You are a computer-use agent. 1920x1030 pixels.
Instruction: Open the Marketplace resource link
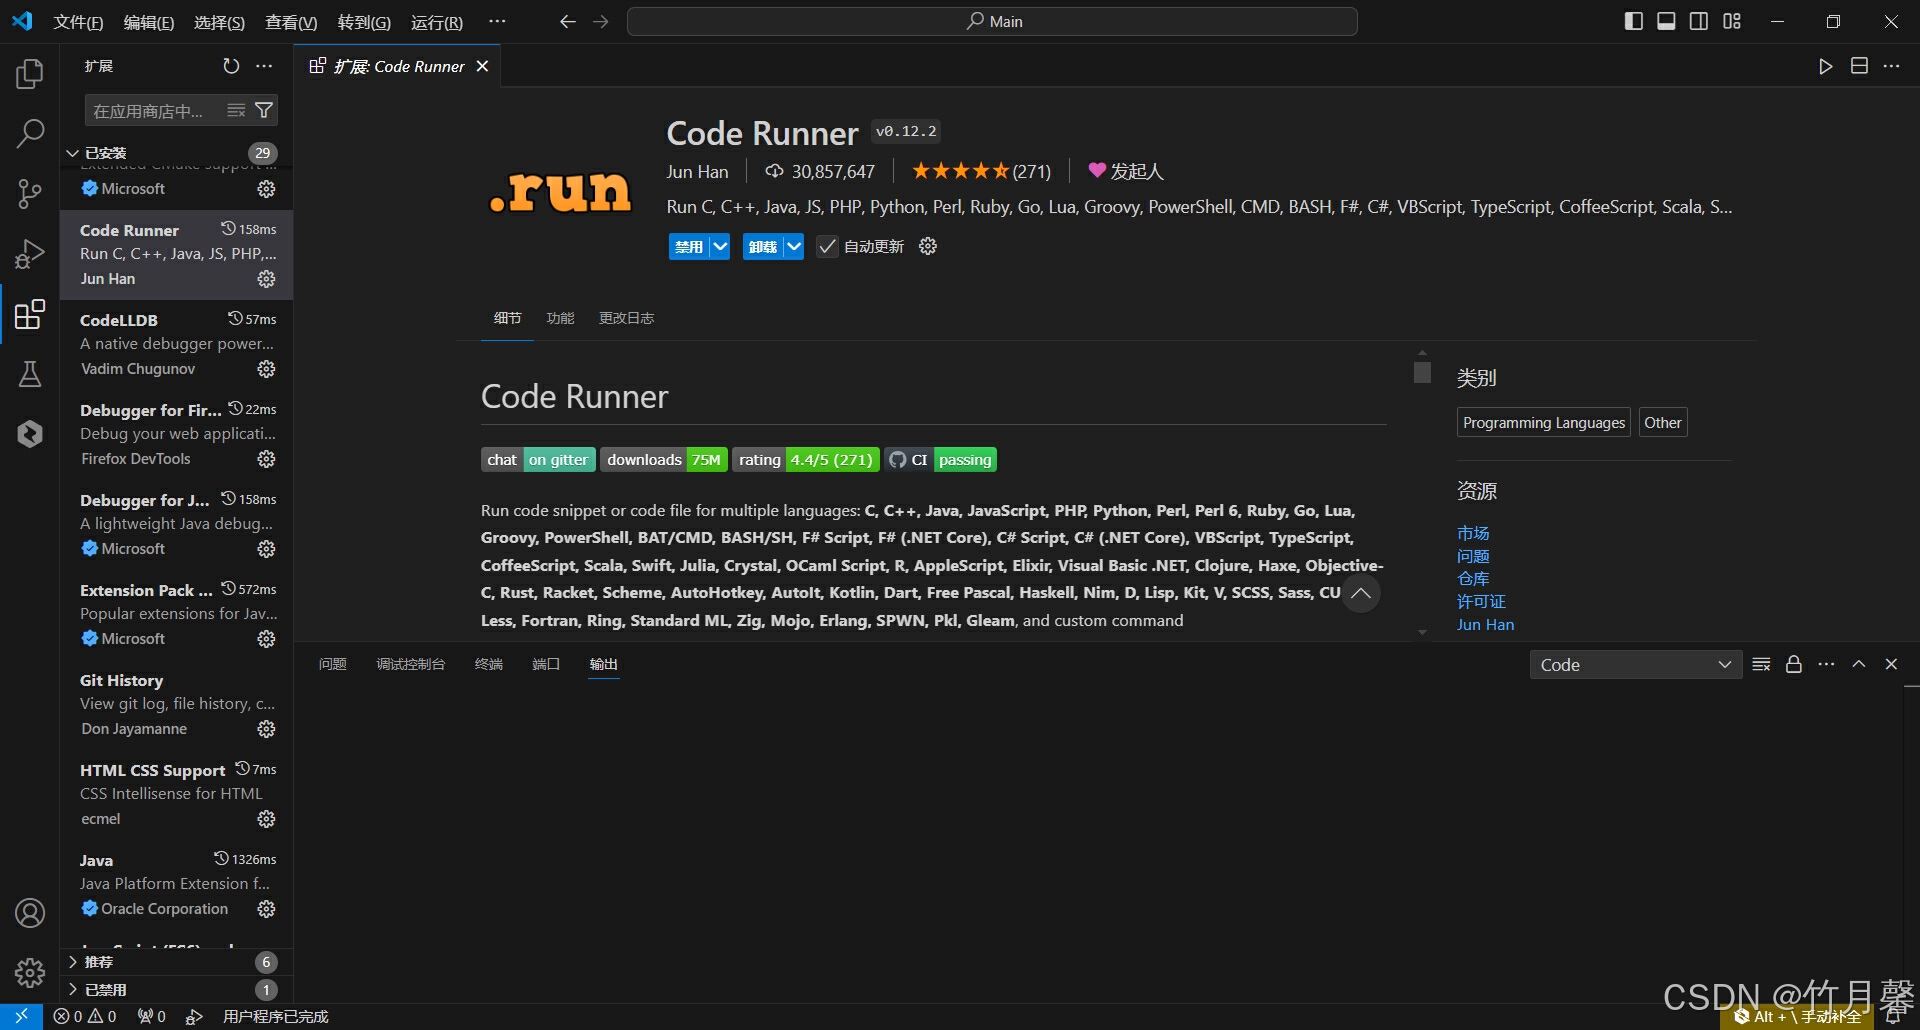1473,533
